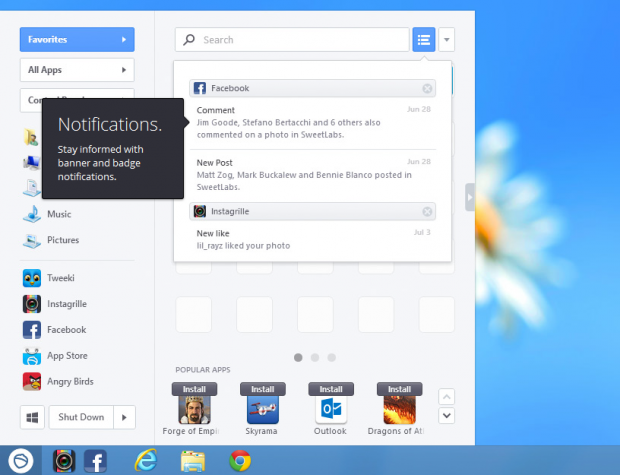Show previous popular apps with up arrow
The image size is (620, 475).
(x=446, y=397)
